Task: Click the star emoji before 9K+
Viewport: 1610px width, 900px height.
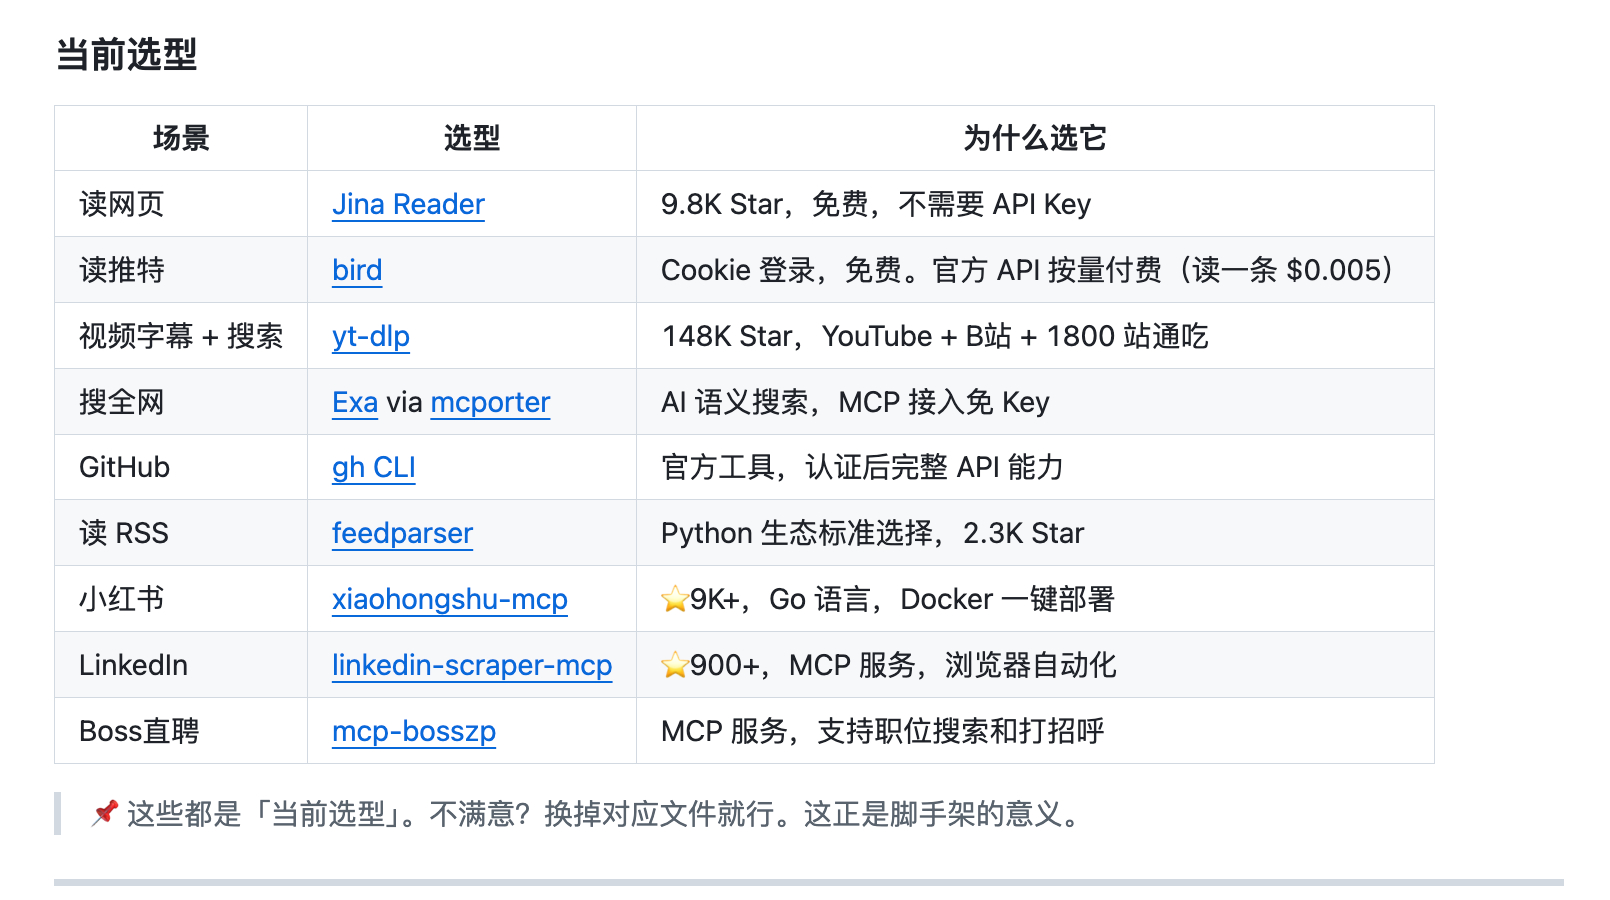Action: point(675,599)
